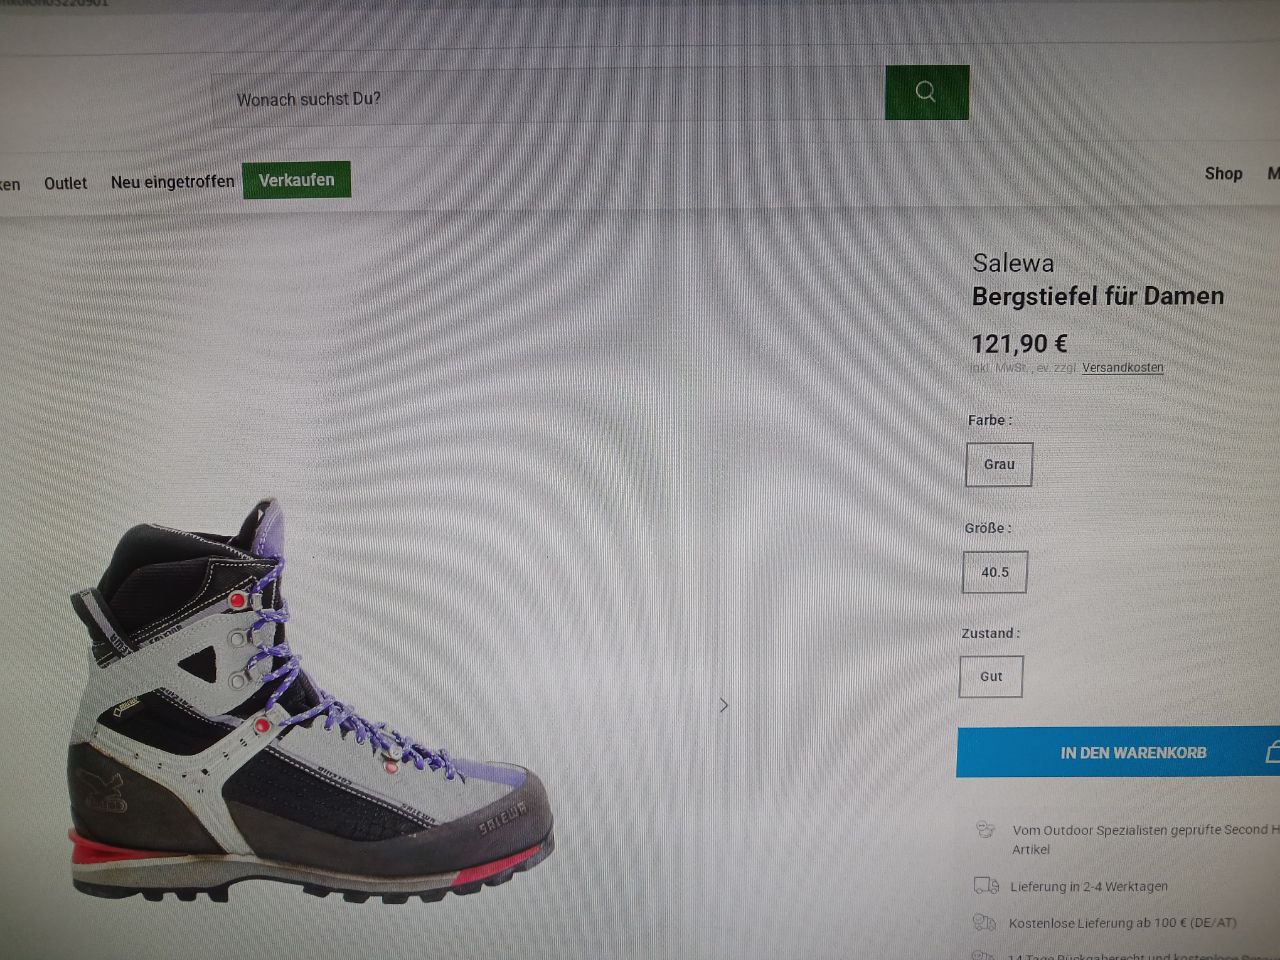The height and width of the screenshot is (960, 1280).
Task: Click the green search magnifier button
Action: [x=927, y=92]
